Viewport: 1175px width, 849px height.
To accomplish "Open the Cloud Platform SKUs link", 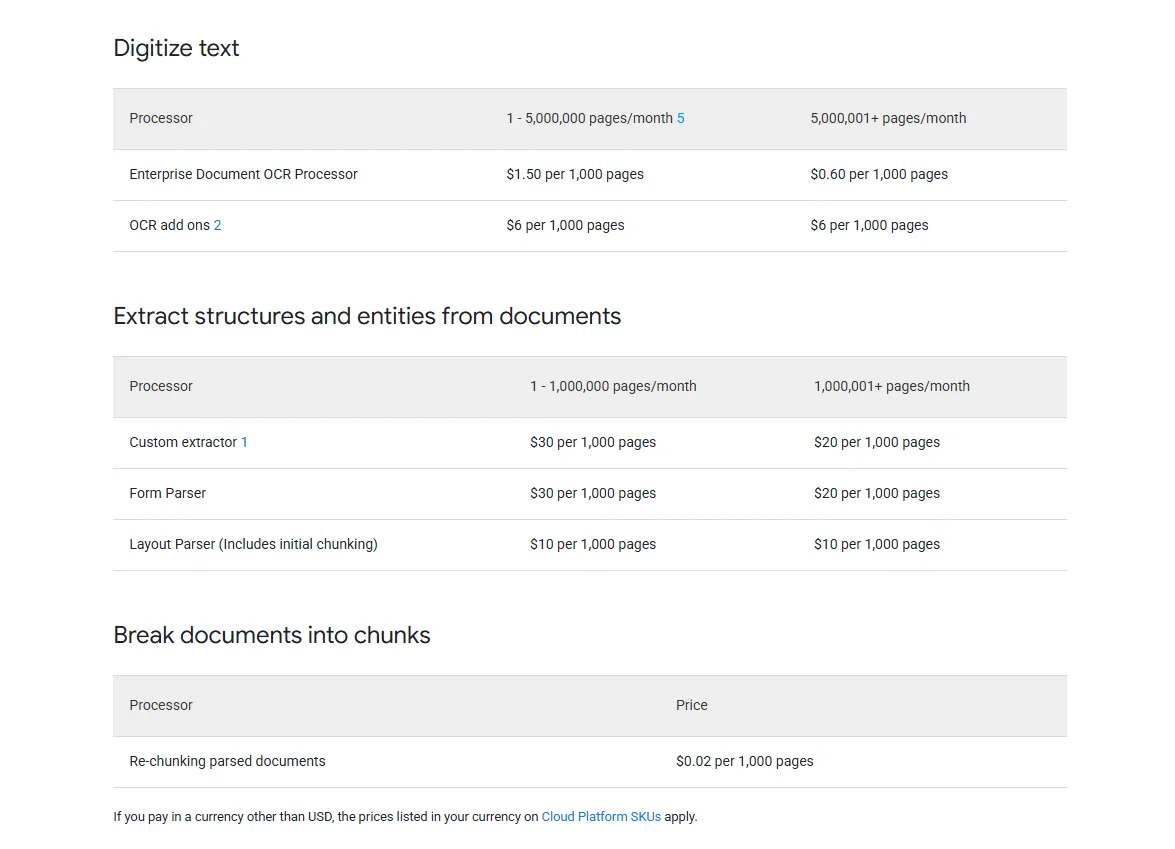I will tap(601, 817).
